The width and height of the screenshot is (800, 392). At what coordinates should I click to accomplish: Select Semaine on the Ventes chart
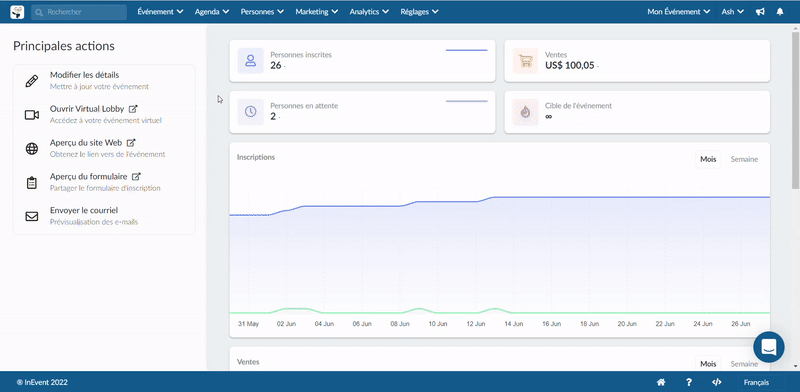(x=744, y=364)
